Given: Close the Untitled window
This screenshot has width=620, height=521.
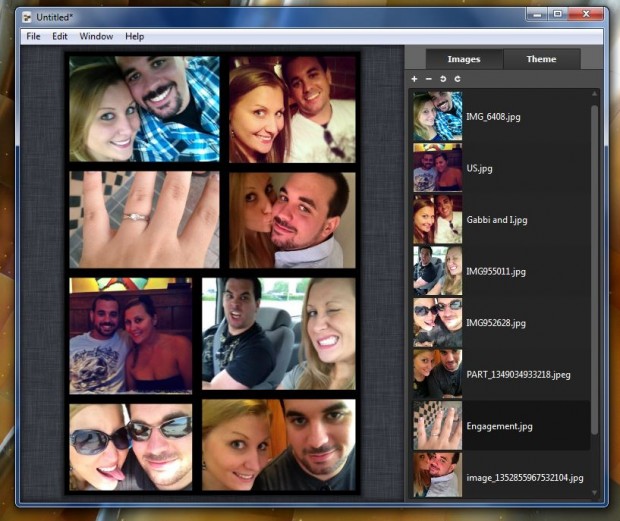Looking at the screenshot, I should pyautogui.click(x=586, y=15).
